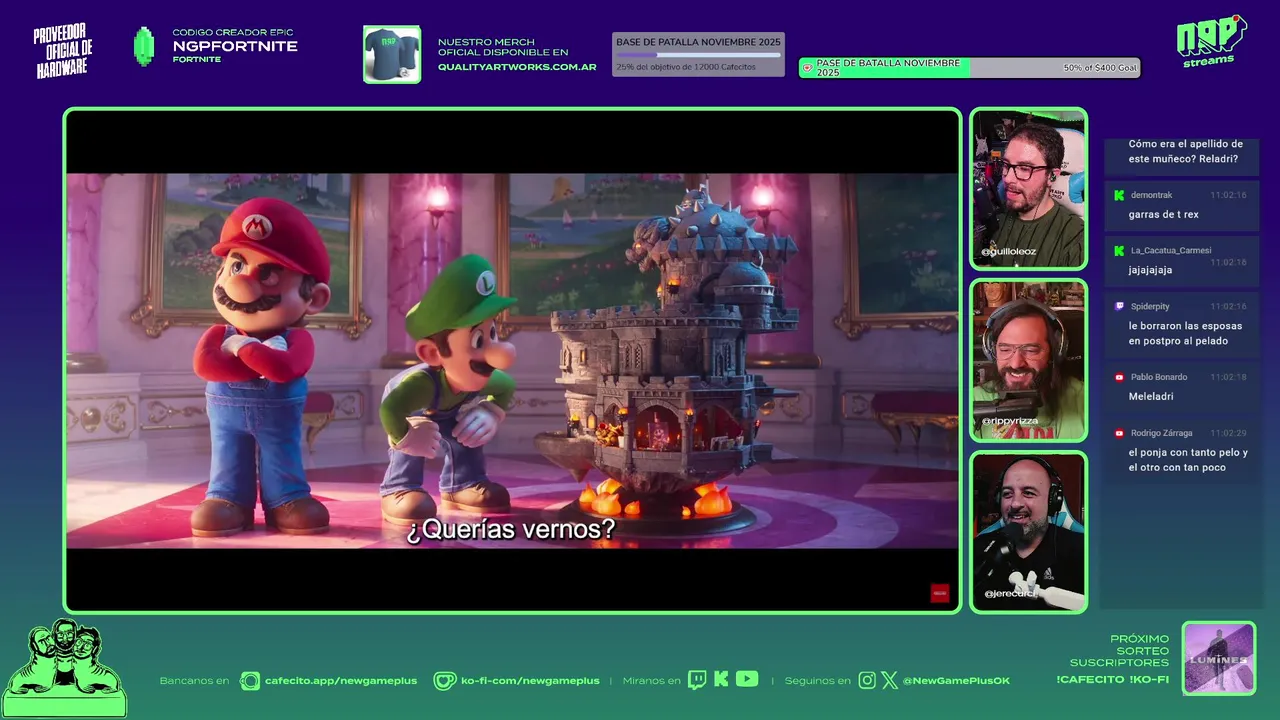Click the "PRÓXIMO SORTEO SUSCRIPTORES" label
Screen dimensions: 1280x720
pos(1119,651)
